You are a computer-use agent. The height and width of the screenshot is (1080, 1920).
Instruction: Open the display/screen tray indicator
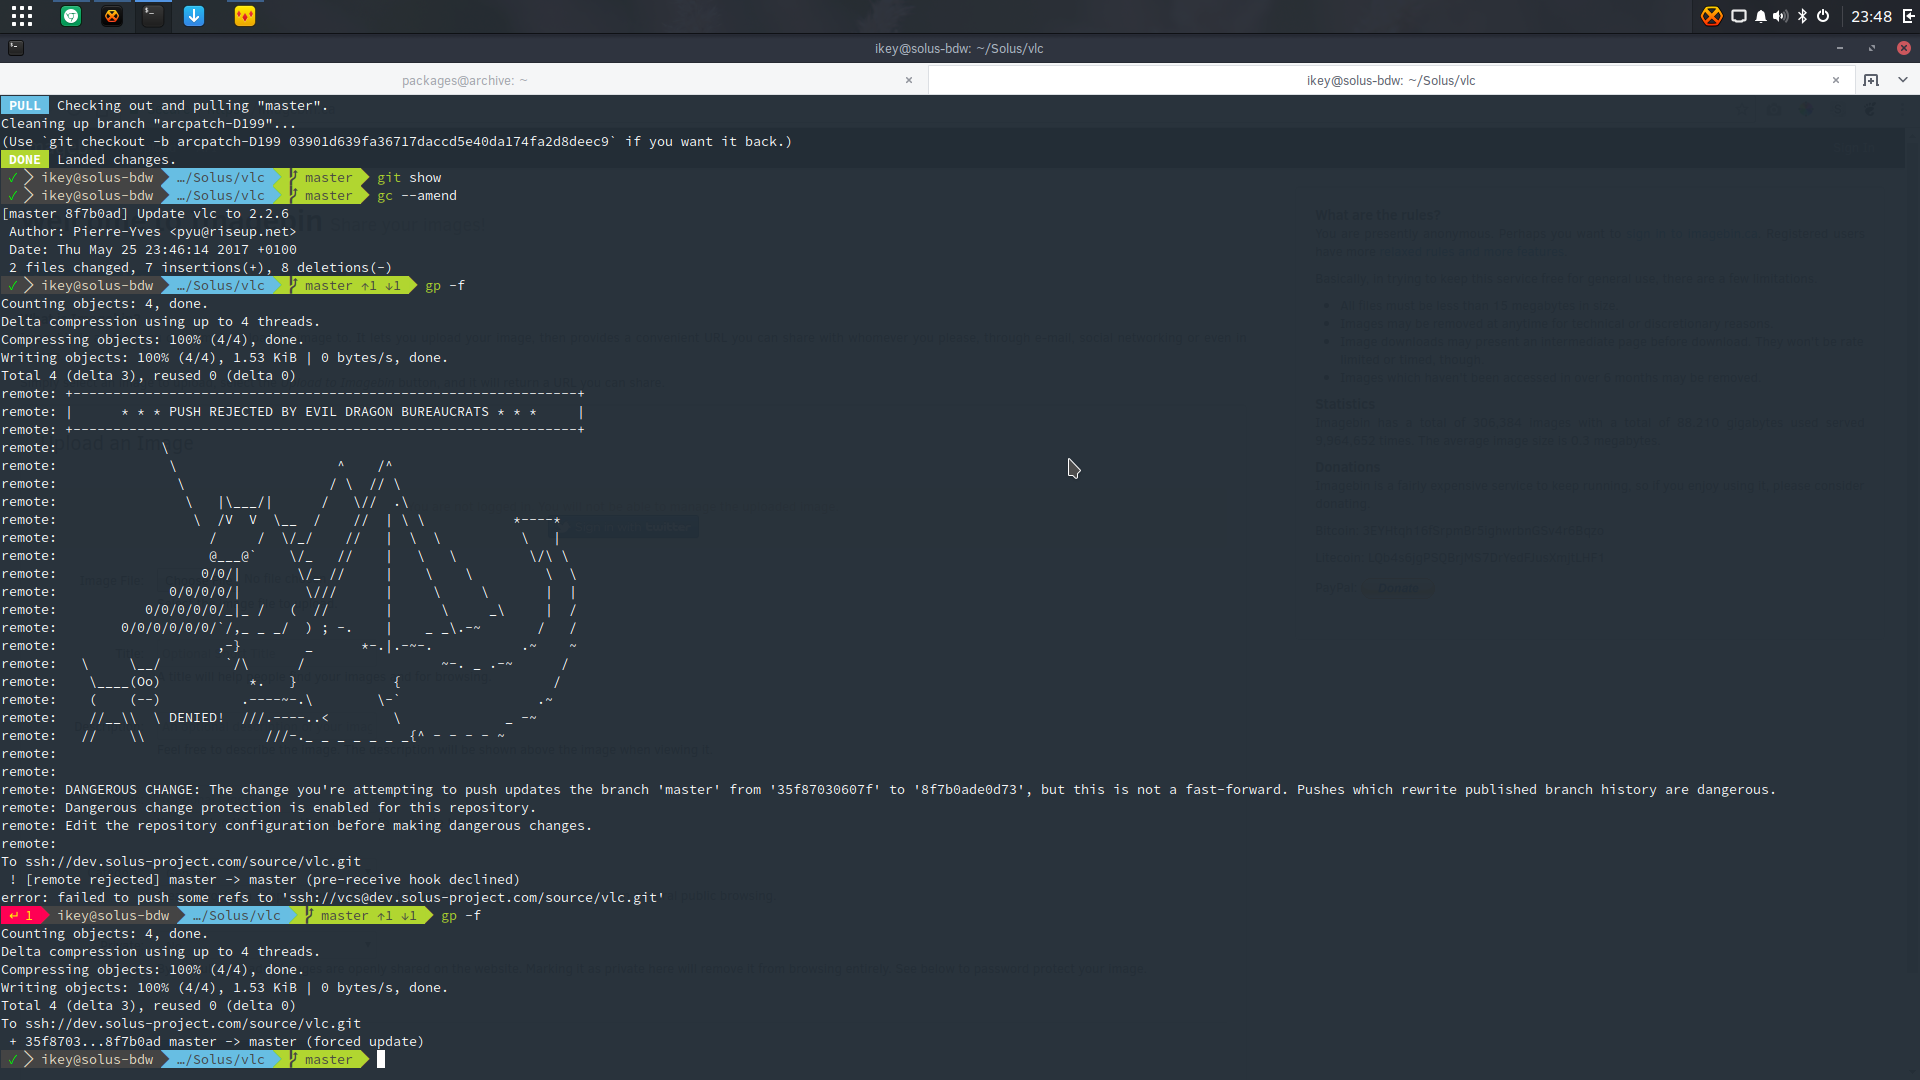click(x=1739, y=16)
